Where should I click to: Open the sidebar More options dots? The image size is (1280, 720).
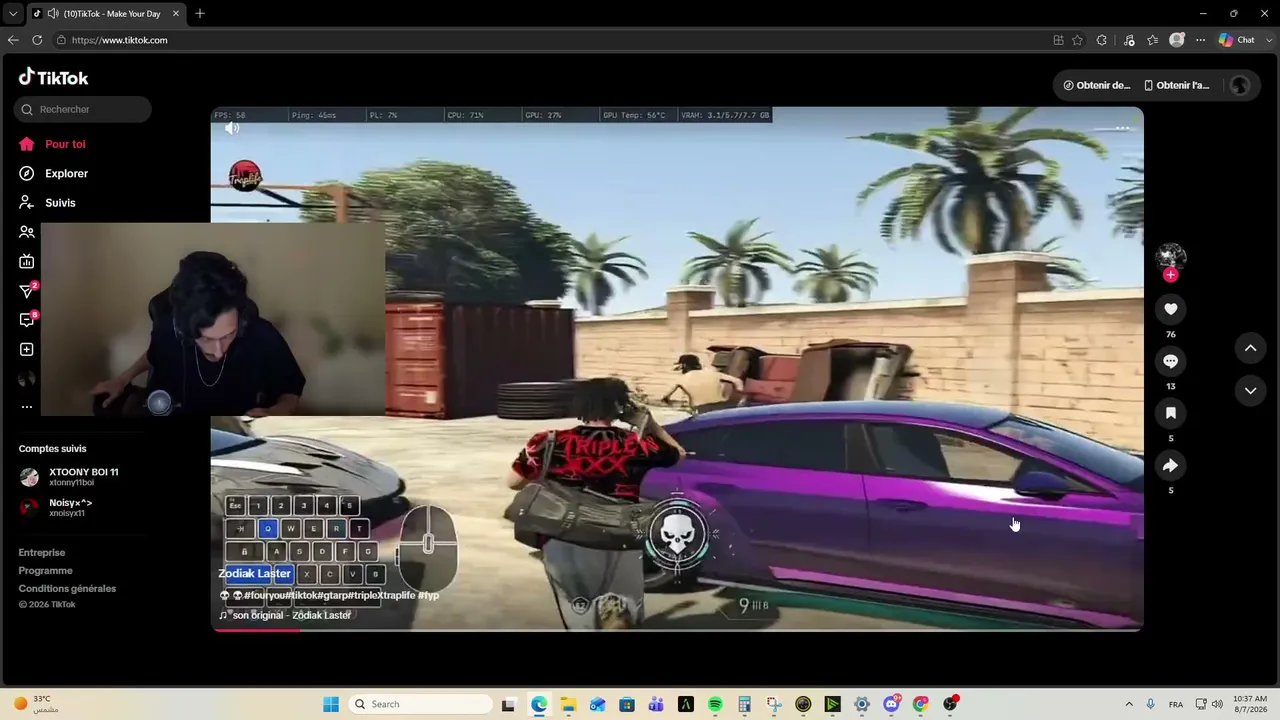point(27,407)
